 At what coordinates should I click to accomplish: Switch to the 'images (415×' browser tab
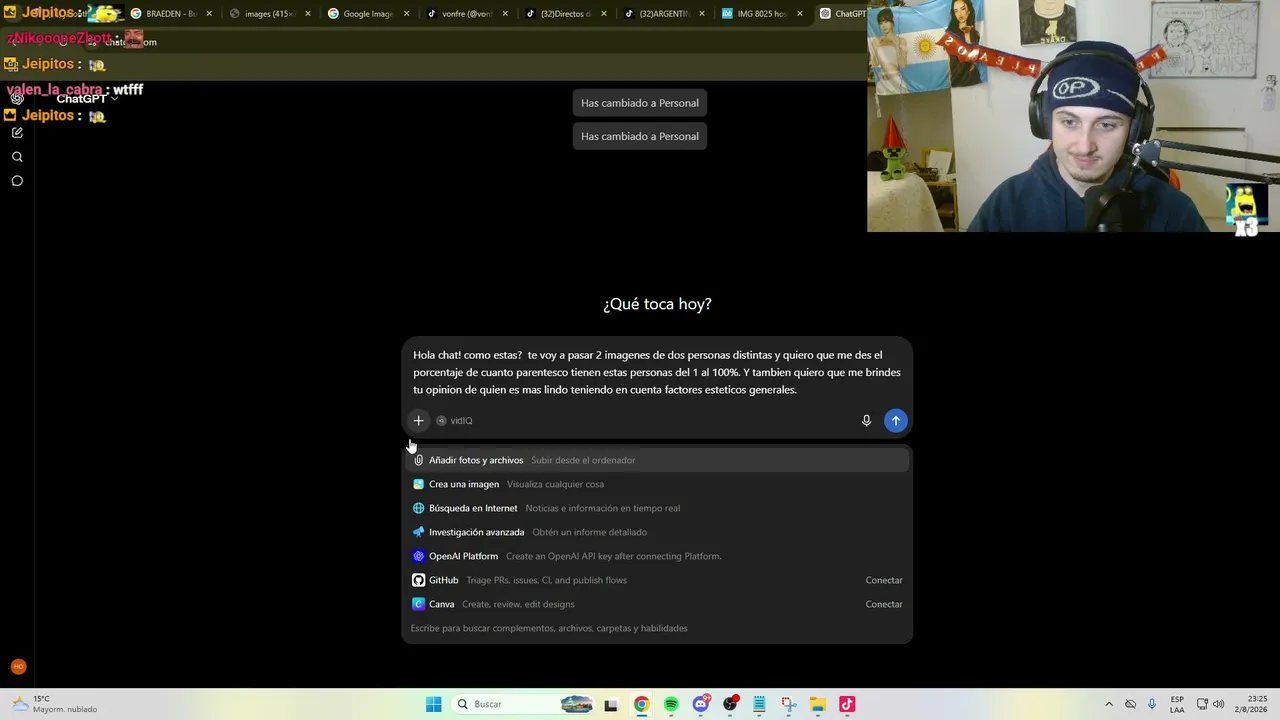coord(270,14)
